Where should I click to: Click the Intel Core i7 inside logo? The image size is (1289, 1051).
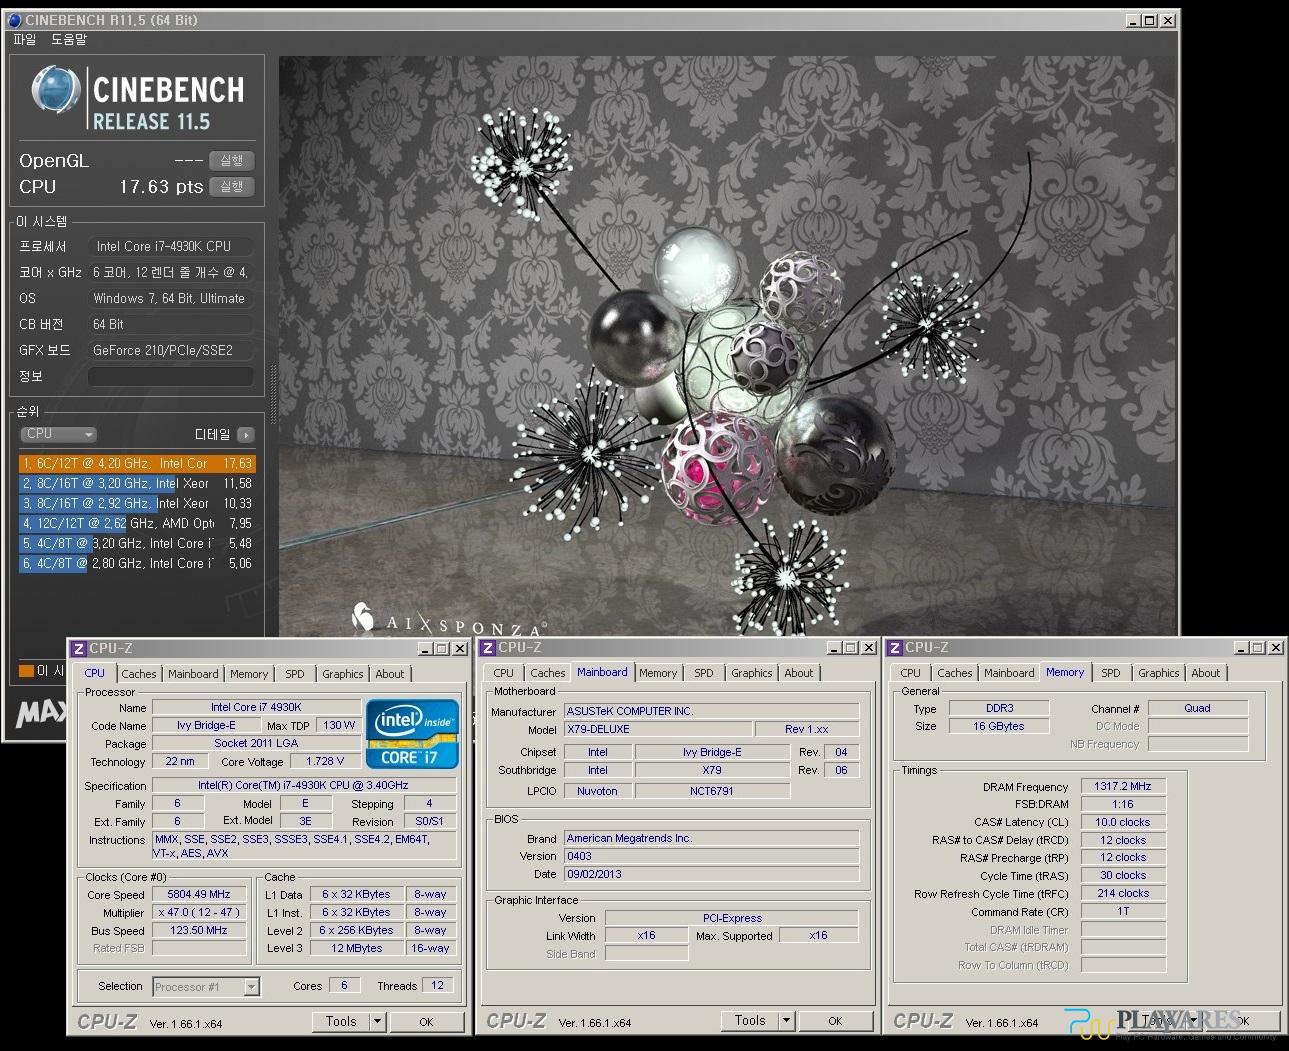(x=413, y=733)
